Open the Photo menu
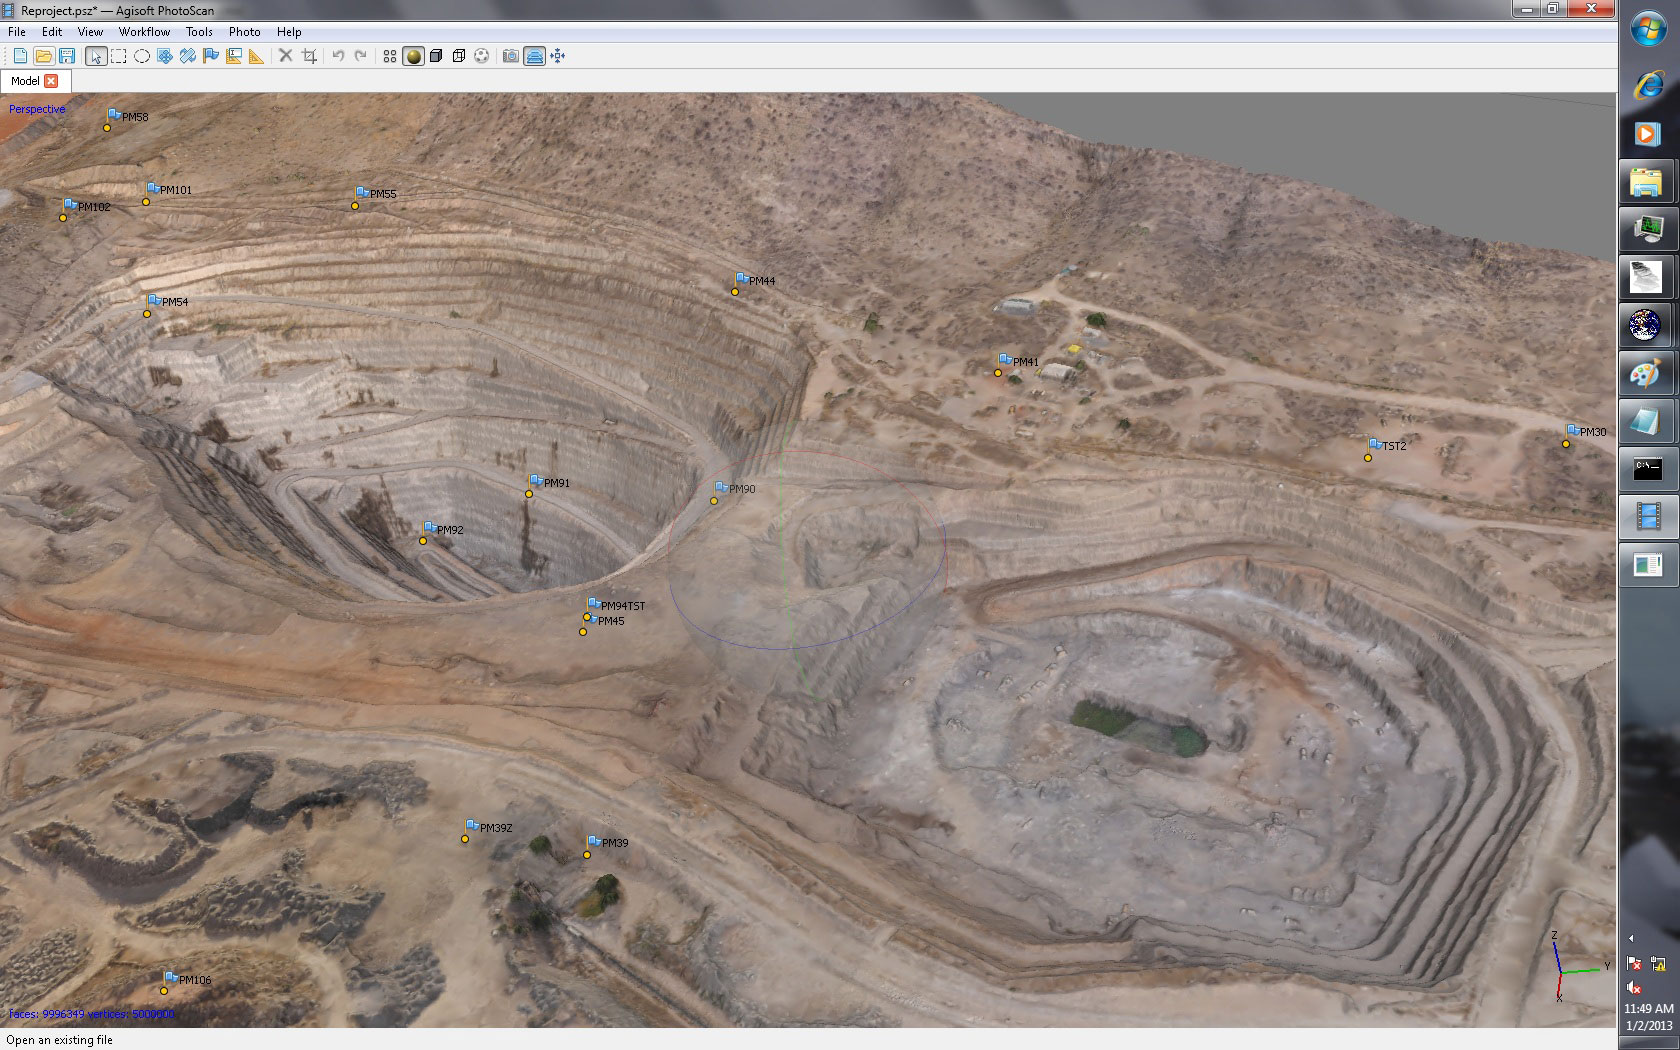 (244, 32)
